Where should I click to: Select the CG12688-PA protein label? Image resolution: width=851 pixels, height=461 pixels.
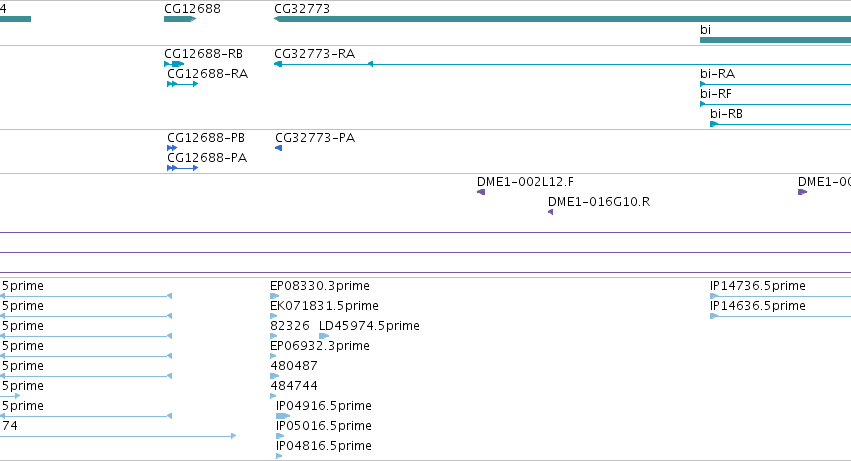pyautogui.click(x=207, y=158)
